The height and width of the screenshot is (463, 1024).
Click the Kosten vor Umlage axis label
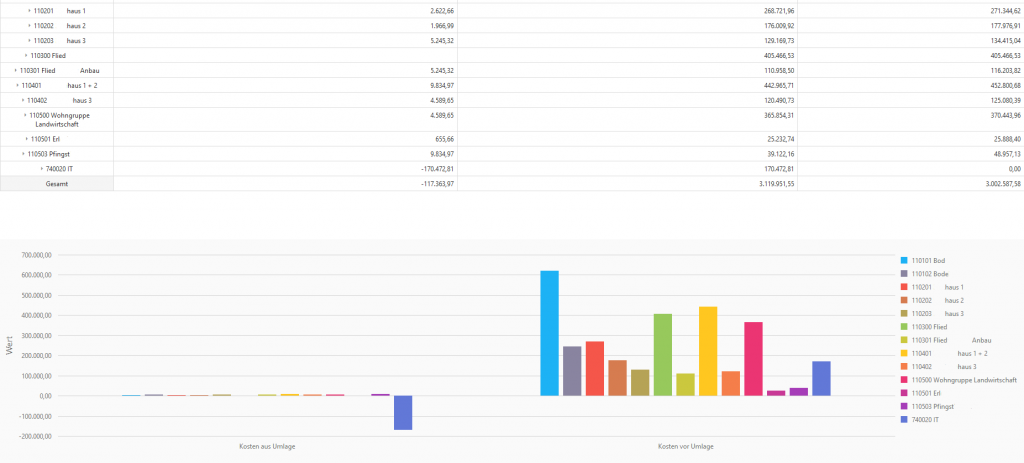685,446
